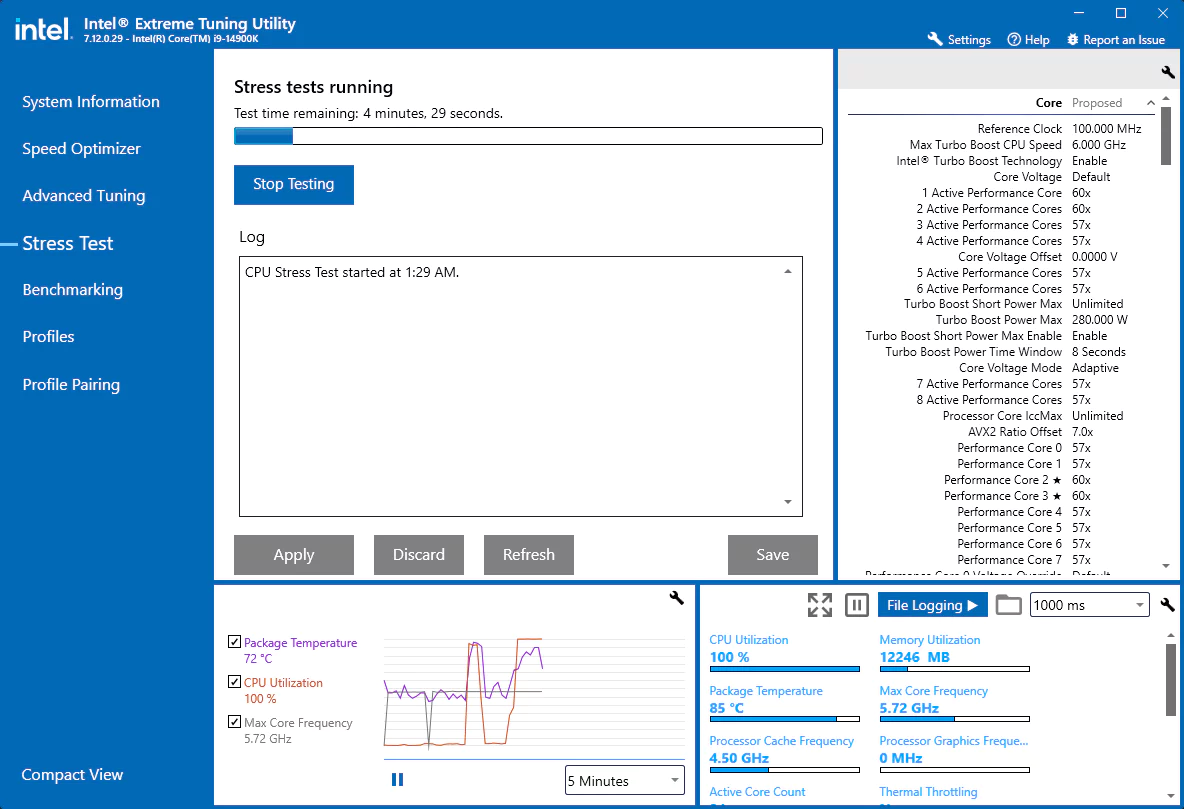Click the Proposed column header
Image resolution: width=1184 pixels, height=809 pixels.
click(1096, 103)
